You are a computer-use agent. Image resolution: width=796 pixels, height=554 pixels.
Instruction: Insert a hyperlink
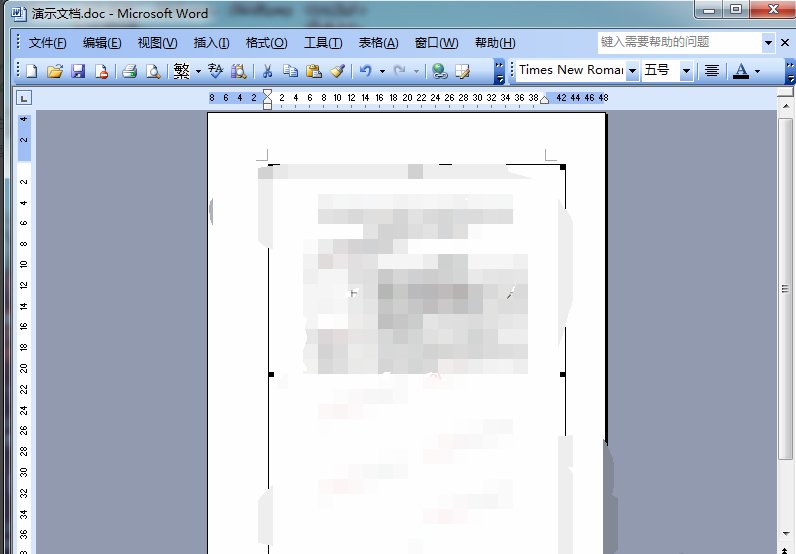tap(439, 71)
